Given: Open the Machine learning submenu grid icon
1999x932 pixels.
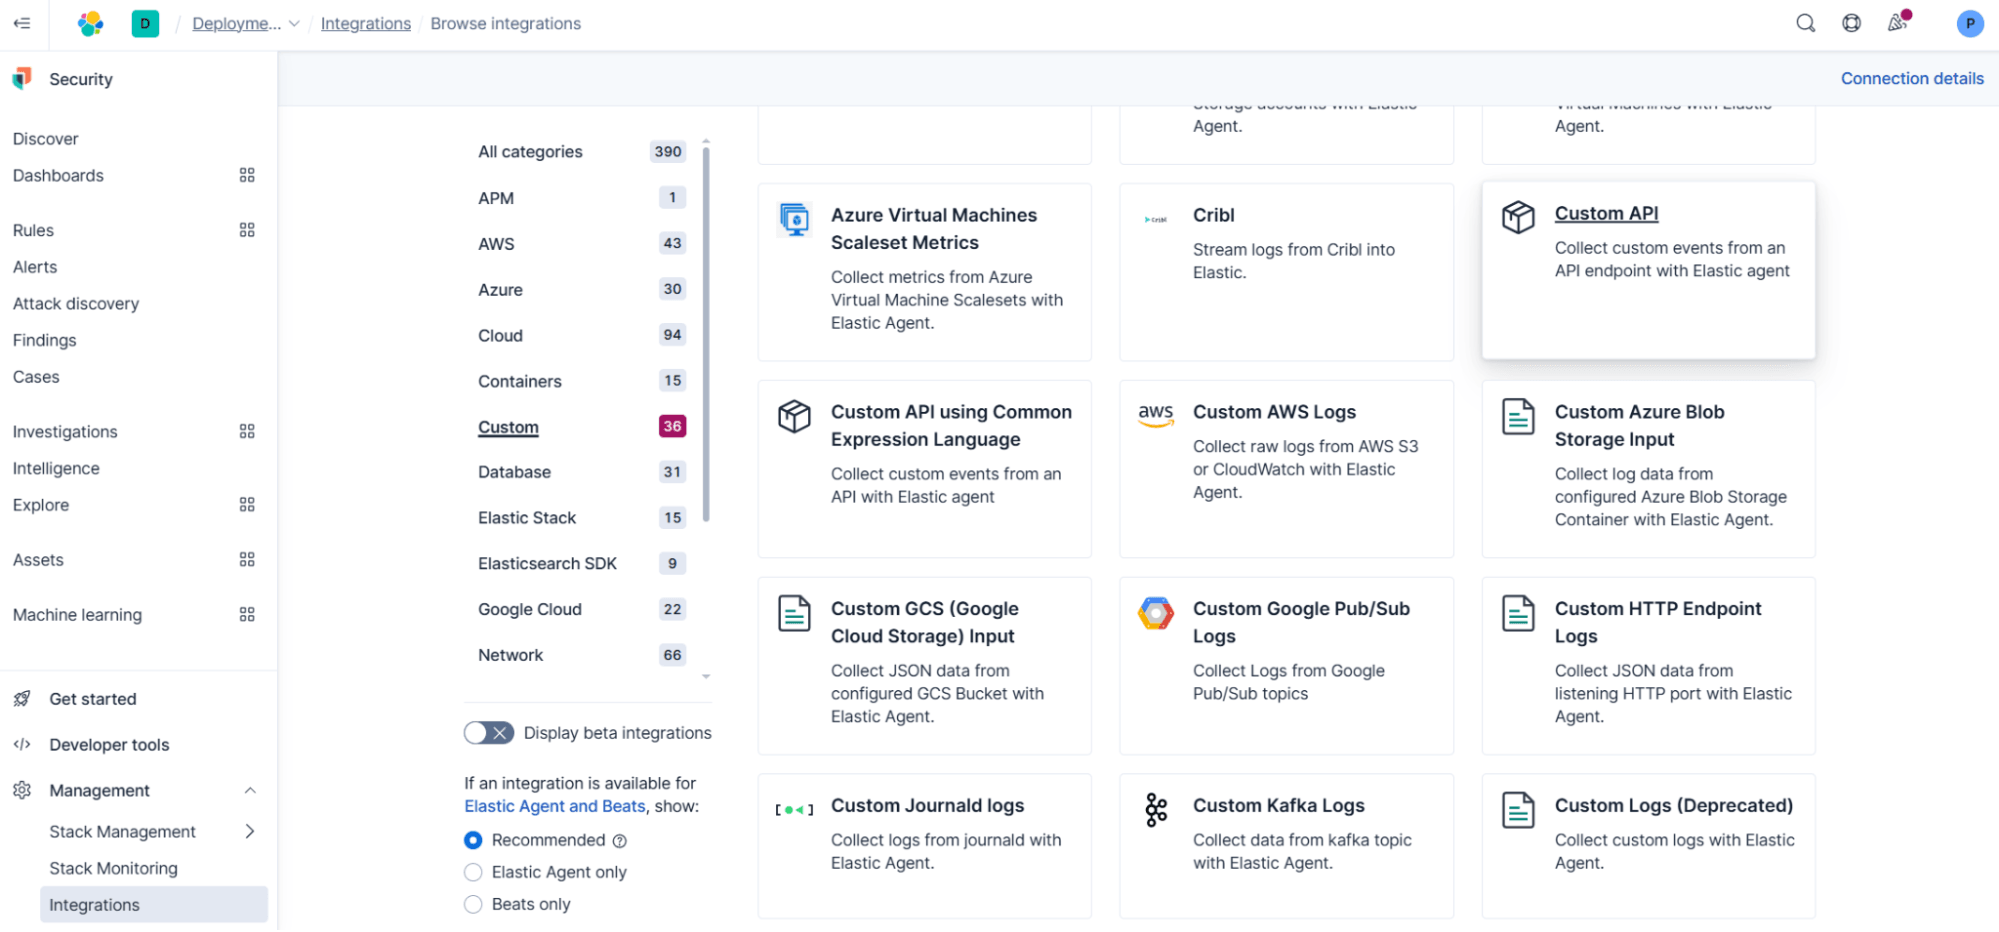Looking at the screenshot, I should [x=247, y=614].
